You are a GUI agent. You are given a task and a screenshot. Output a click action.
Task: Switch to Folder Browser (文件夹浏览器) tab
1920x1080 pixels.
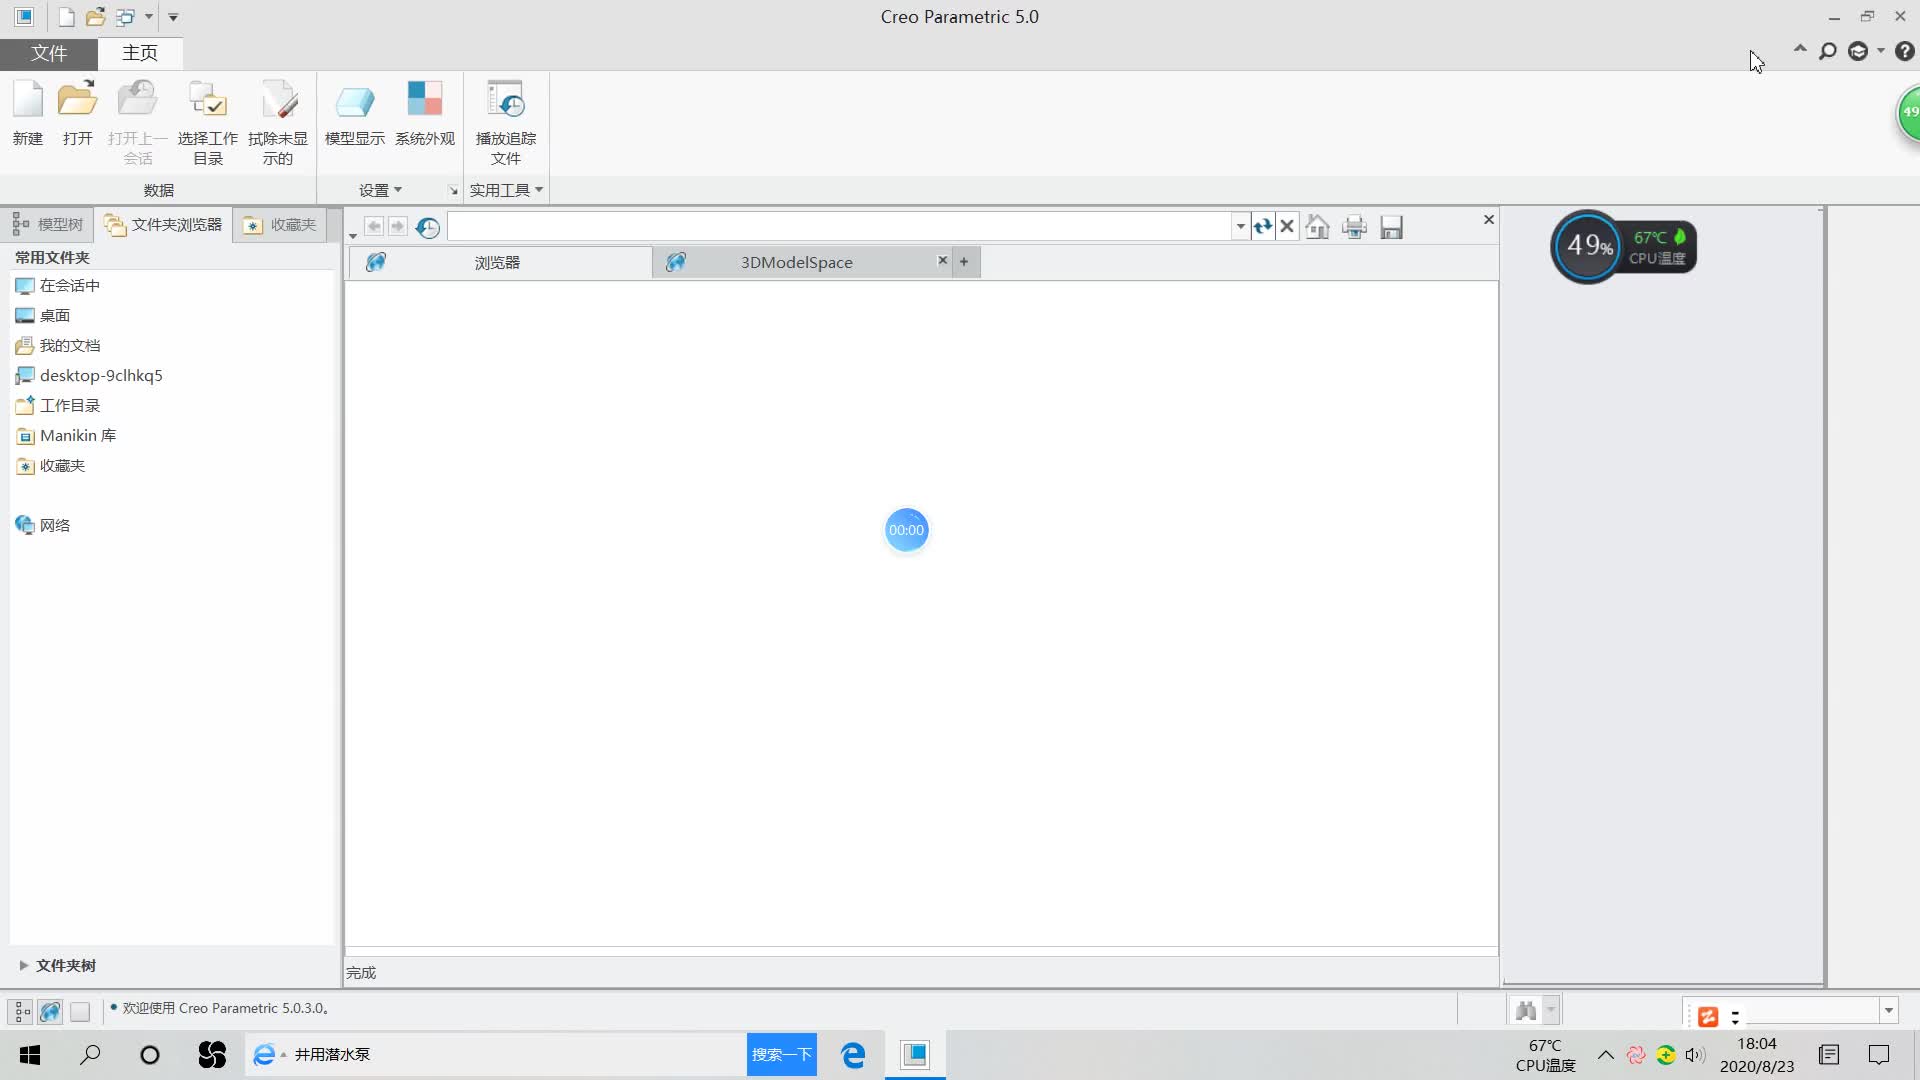click(x=163, y=225)
